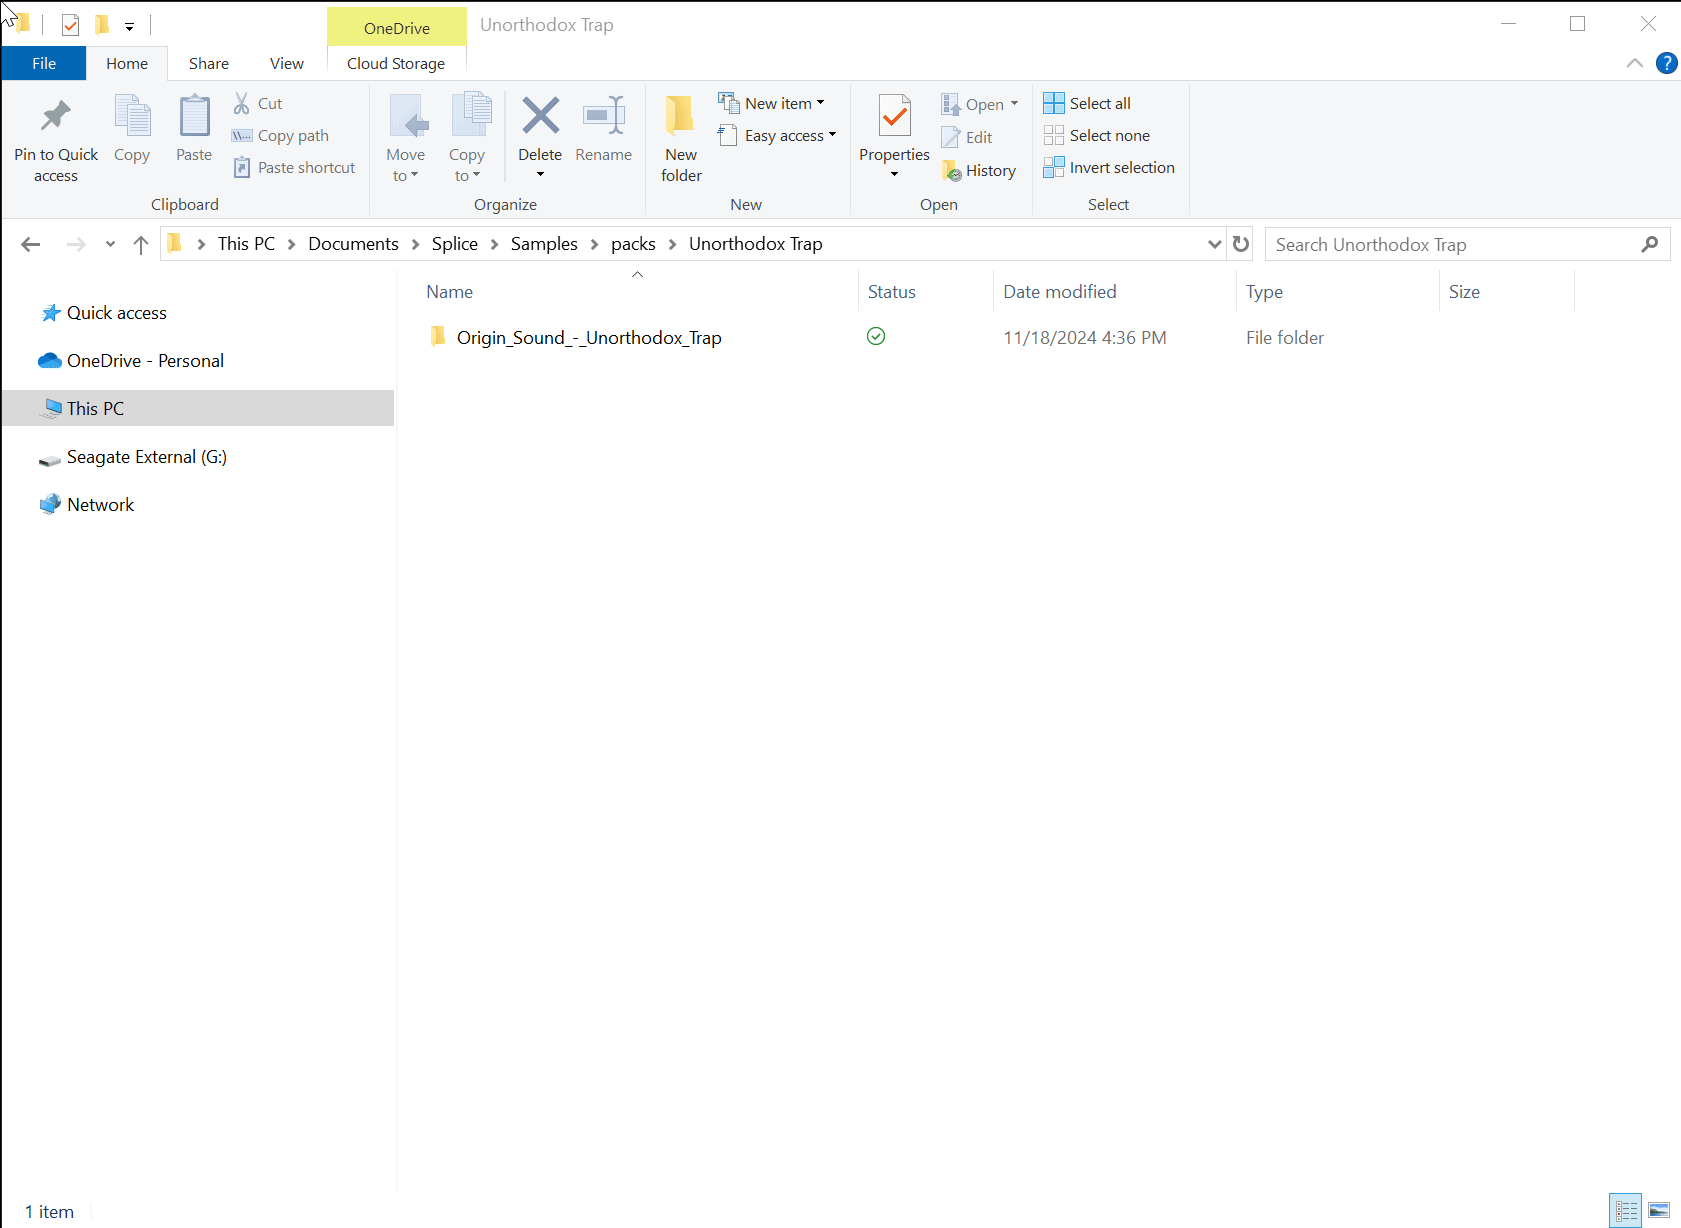Select Copy path command
The height and width of the screenshot is (1228, 1681).
[x=280, y=135]
